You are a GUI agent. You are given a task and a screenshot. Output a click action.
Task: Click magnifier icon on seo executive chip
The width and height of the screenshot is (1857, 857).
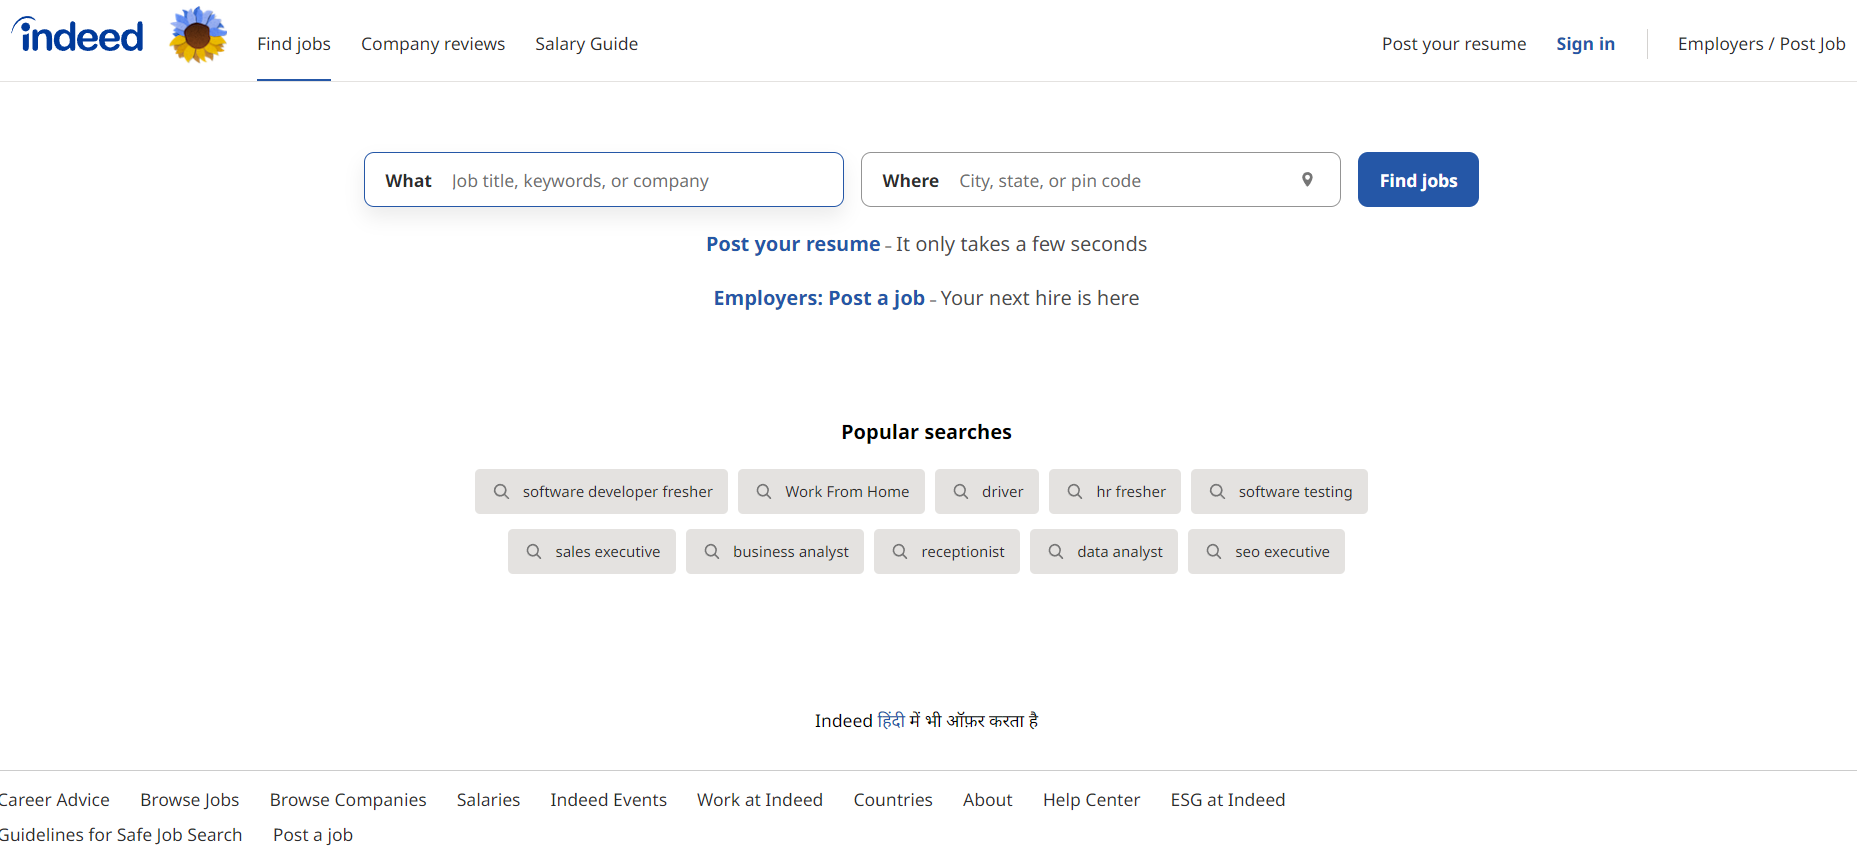[x=1214, y=552]
